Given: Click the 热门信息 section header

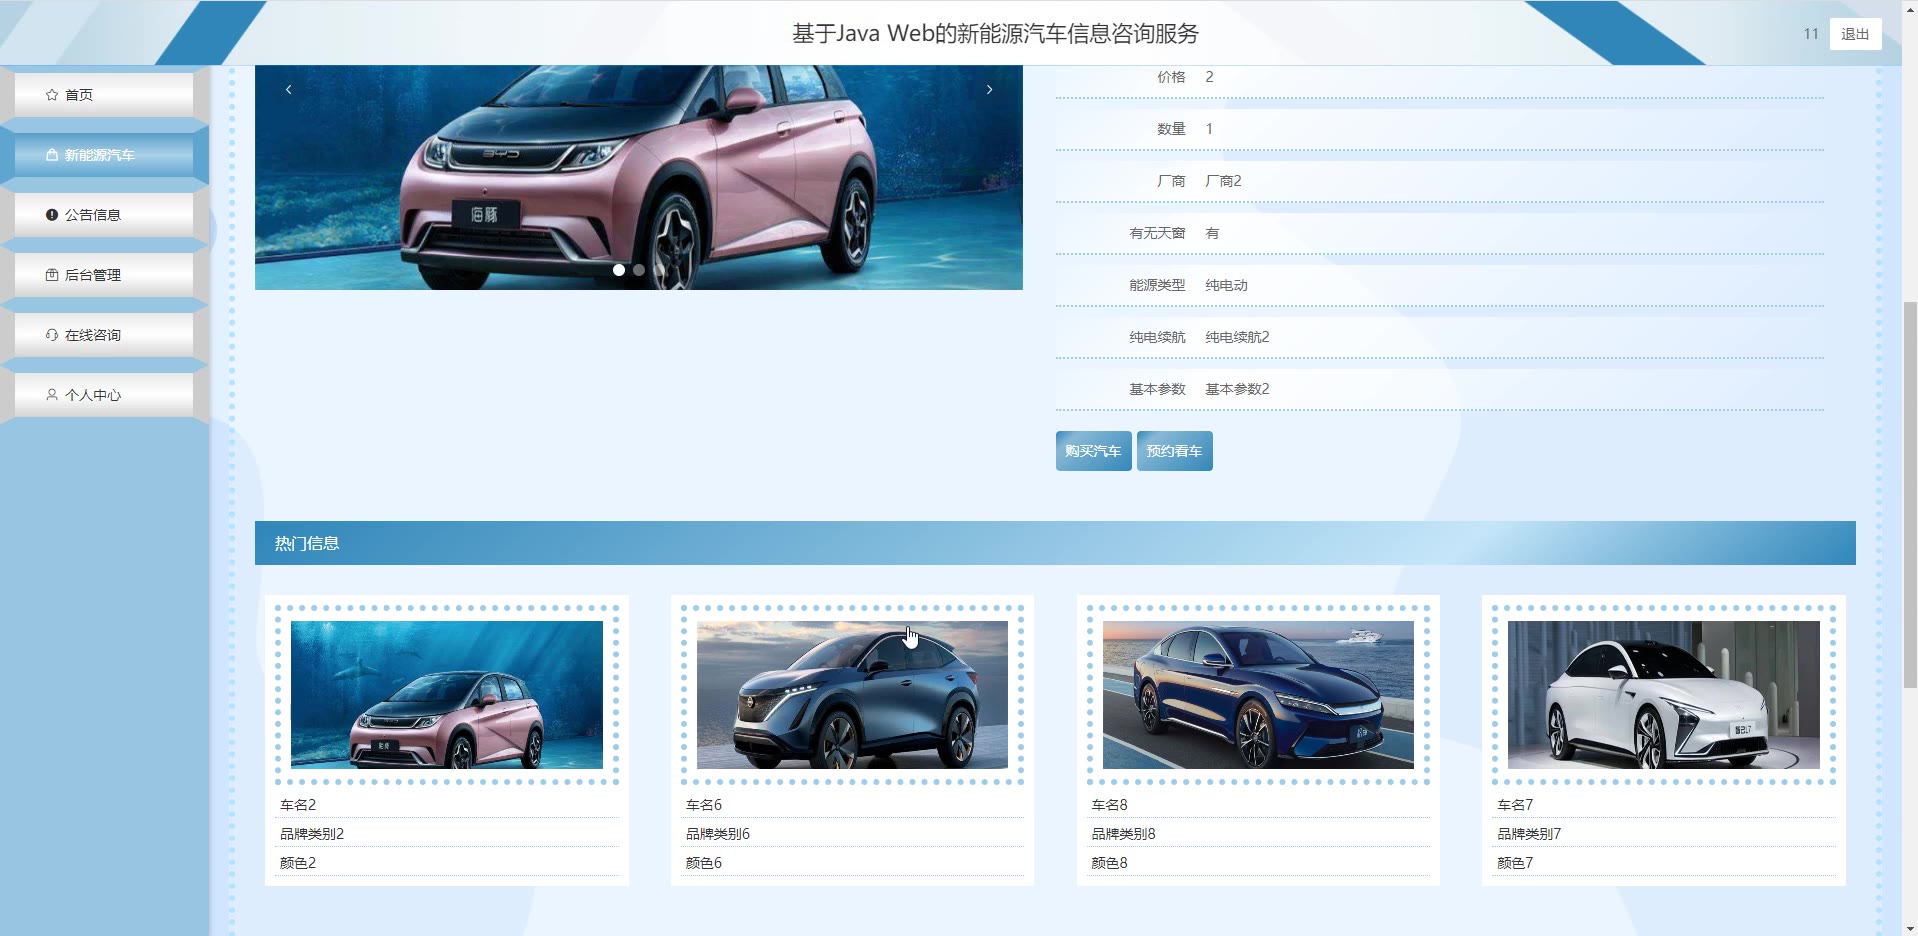Looking at the screenshot, I should tap(1055, 543).
